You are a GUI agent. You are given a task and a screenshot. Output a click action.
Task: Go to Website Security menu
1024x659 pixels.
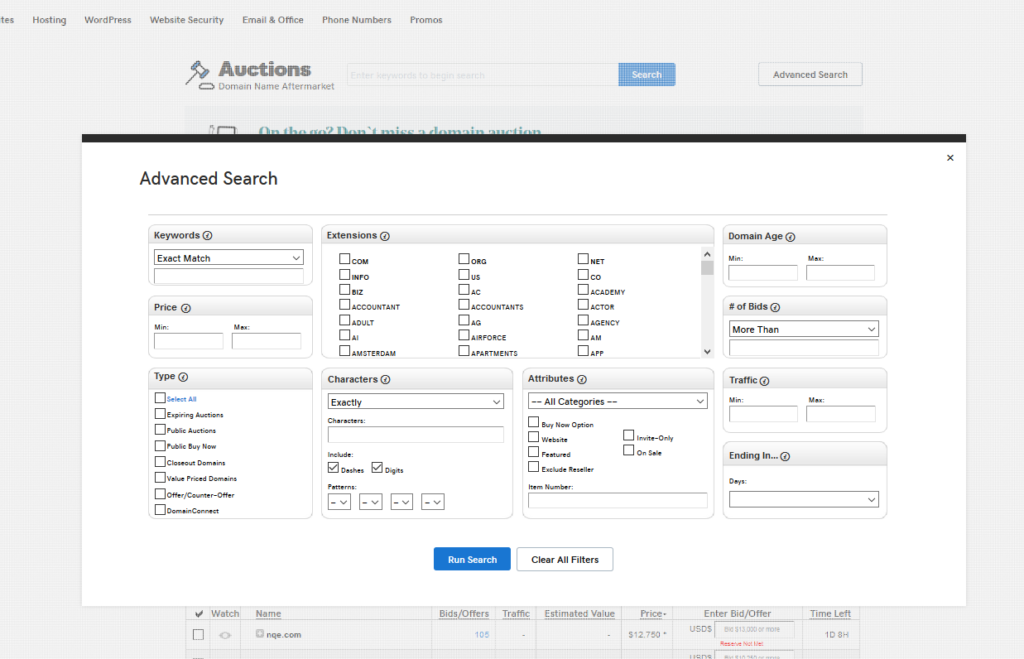(187, 20)
